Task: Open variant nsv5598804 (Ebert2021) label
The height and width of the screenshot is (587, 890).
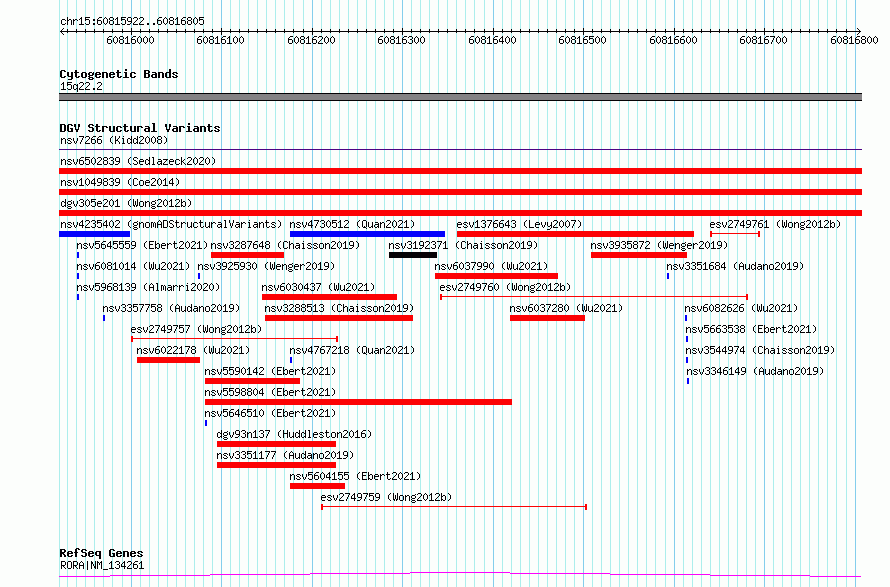Action: [x=270, y=392]
